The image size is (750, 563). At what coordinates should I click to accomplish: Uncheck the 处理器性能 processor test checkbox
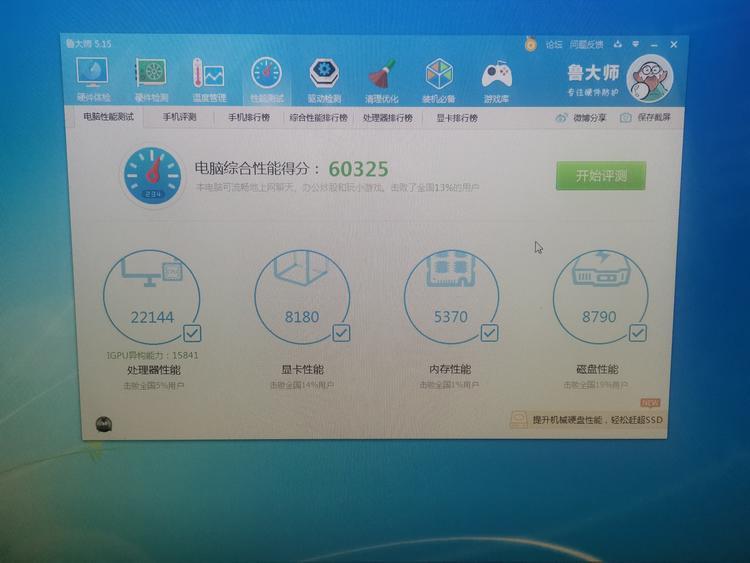pyautogui.click(x=192, y=333)
